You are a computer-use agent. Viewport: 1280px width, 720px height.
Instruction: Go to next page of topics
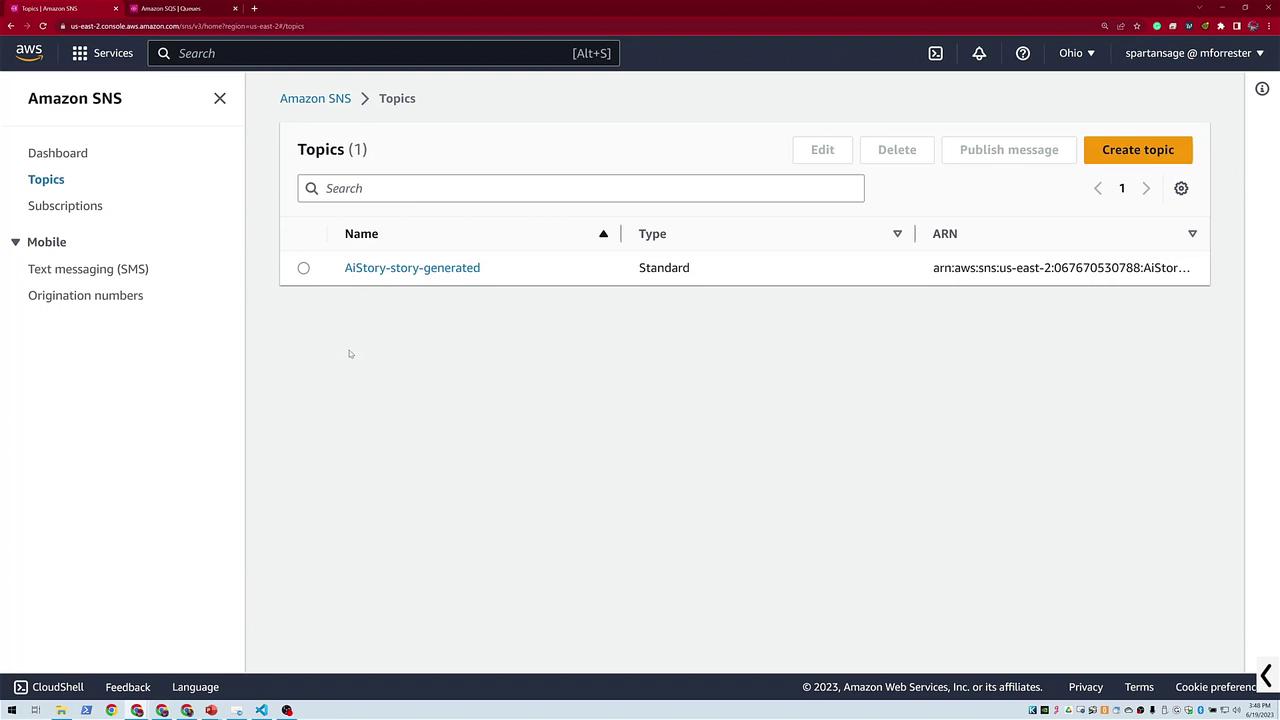1146,188
